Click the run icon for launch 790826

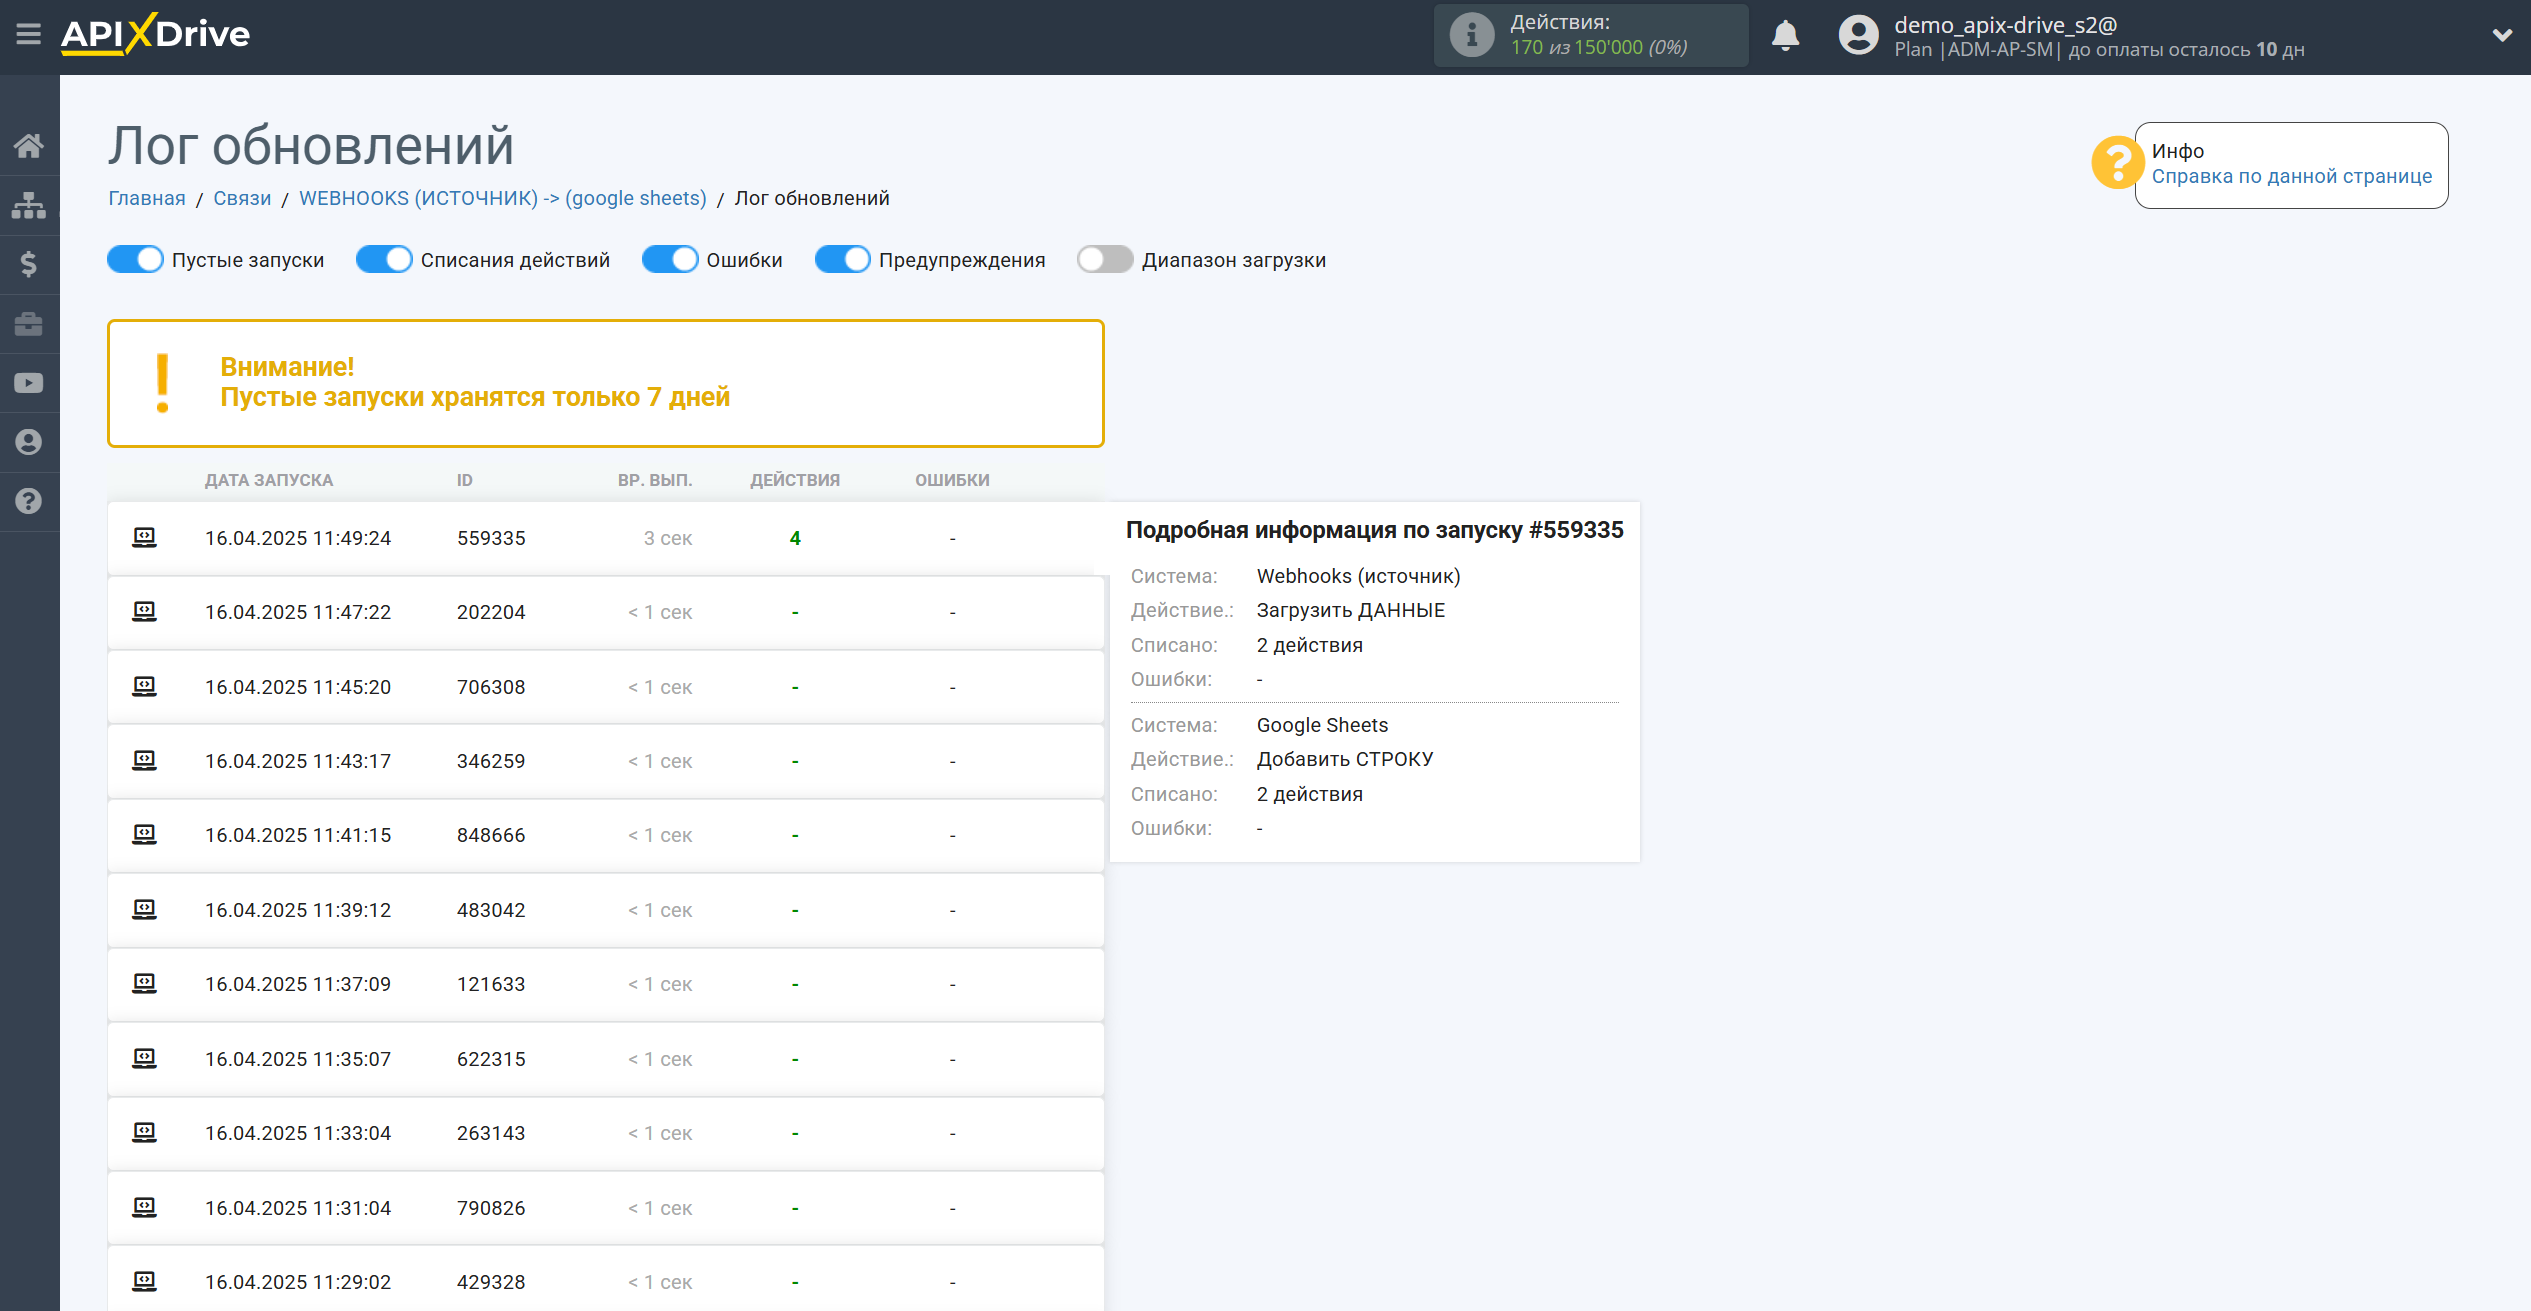145,1207
